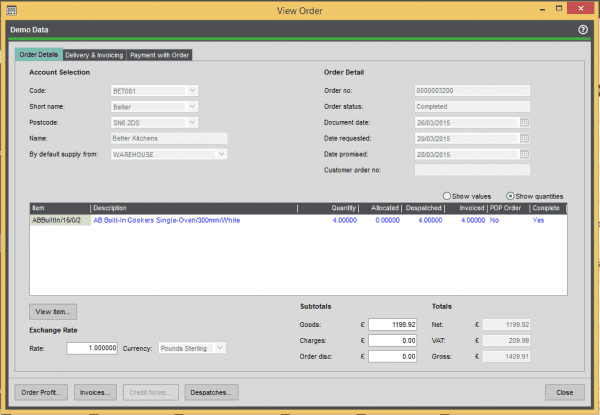This screenshot has height=415, width=600.
Task: Switch to the Payment with Order tab
Action: [159, 55]
